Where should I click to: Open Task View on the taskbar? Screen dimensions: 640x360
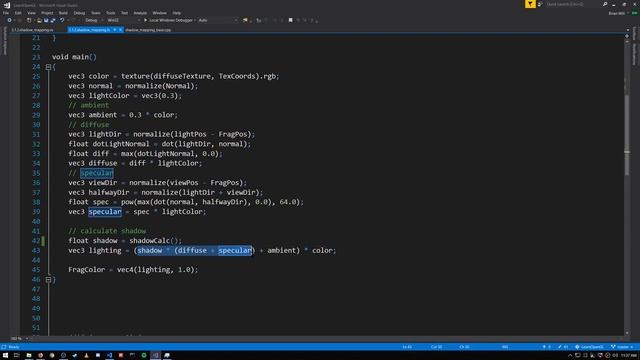17,356
